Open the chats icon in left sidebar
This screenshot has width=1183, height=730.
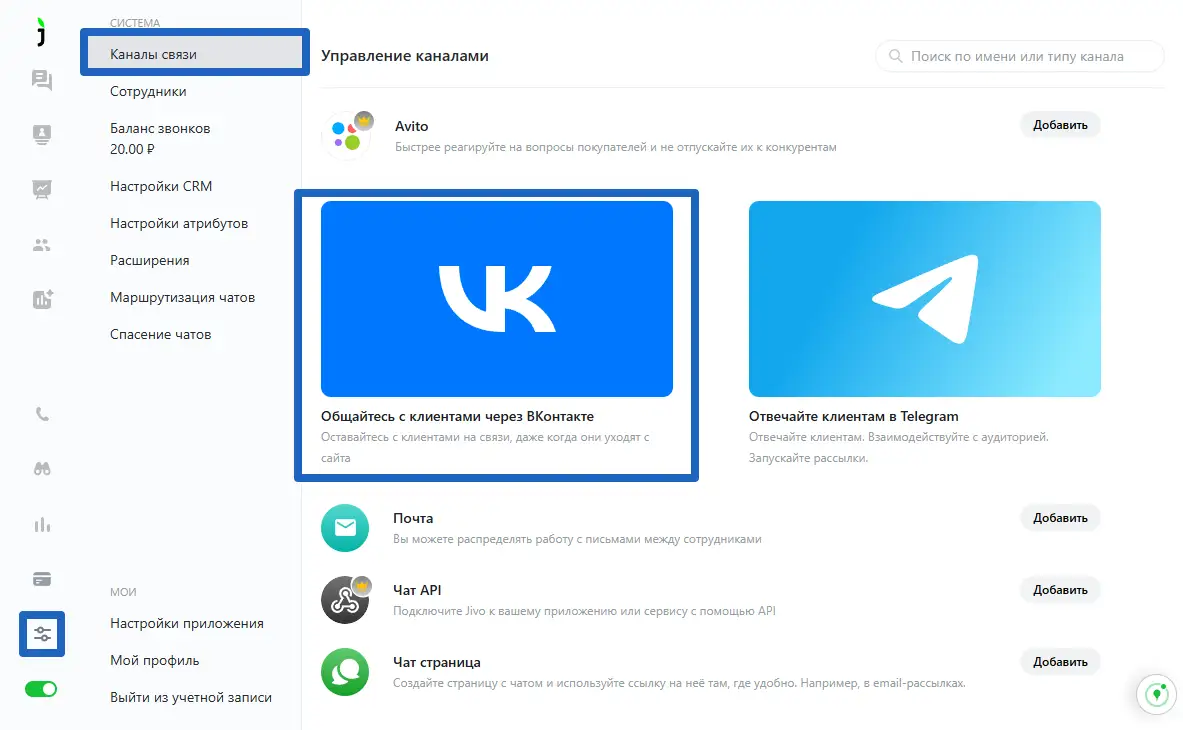(x=41, y=80)
